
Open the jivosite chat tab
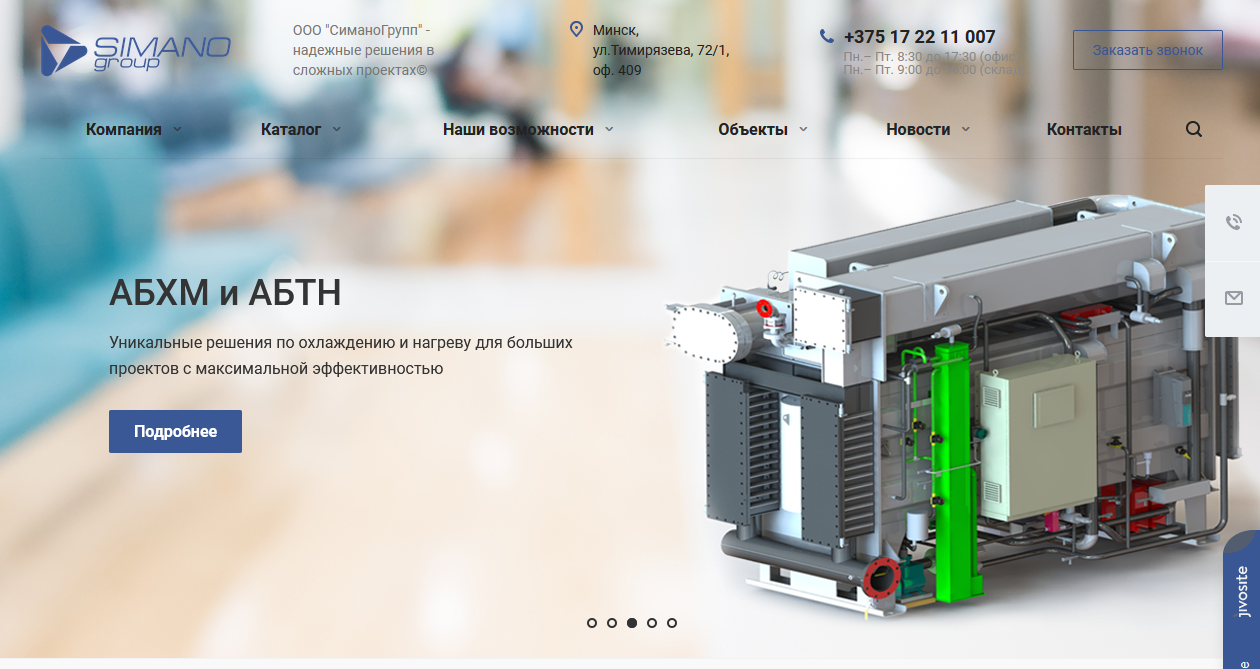(1242, 600)
